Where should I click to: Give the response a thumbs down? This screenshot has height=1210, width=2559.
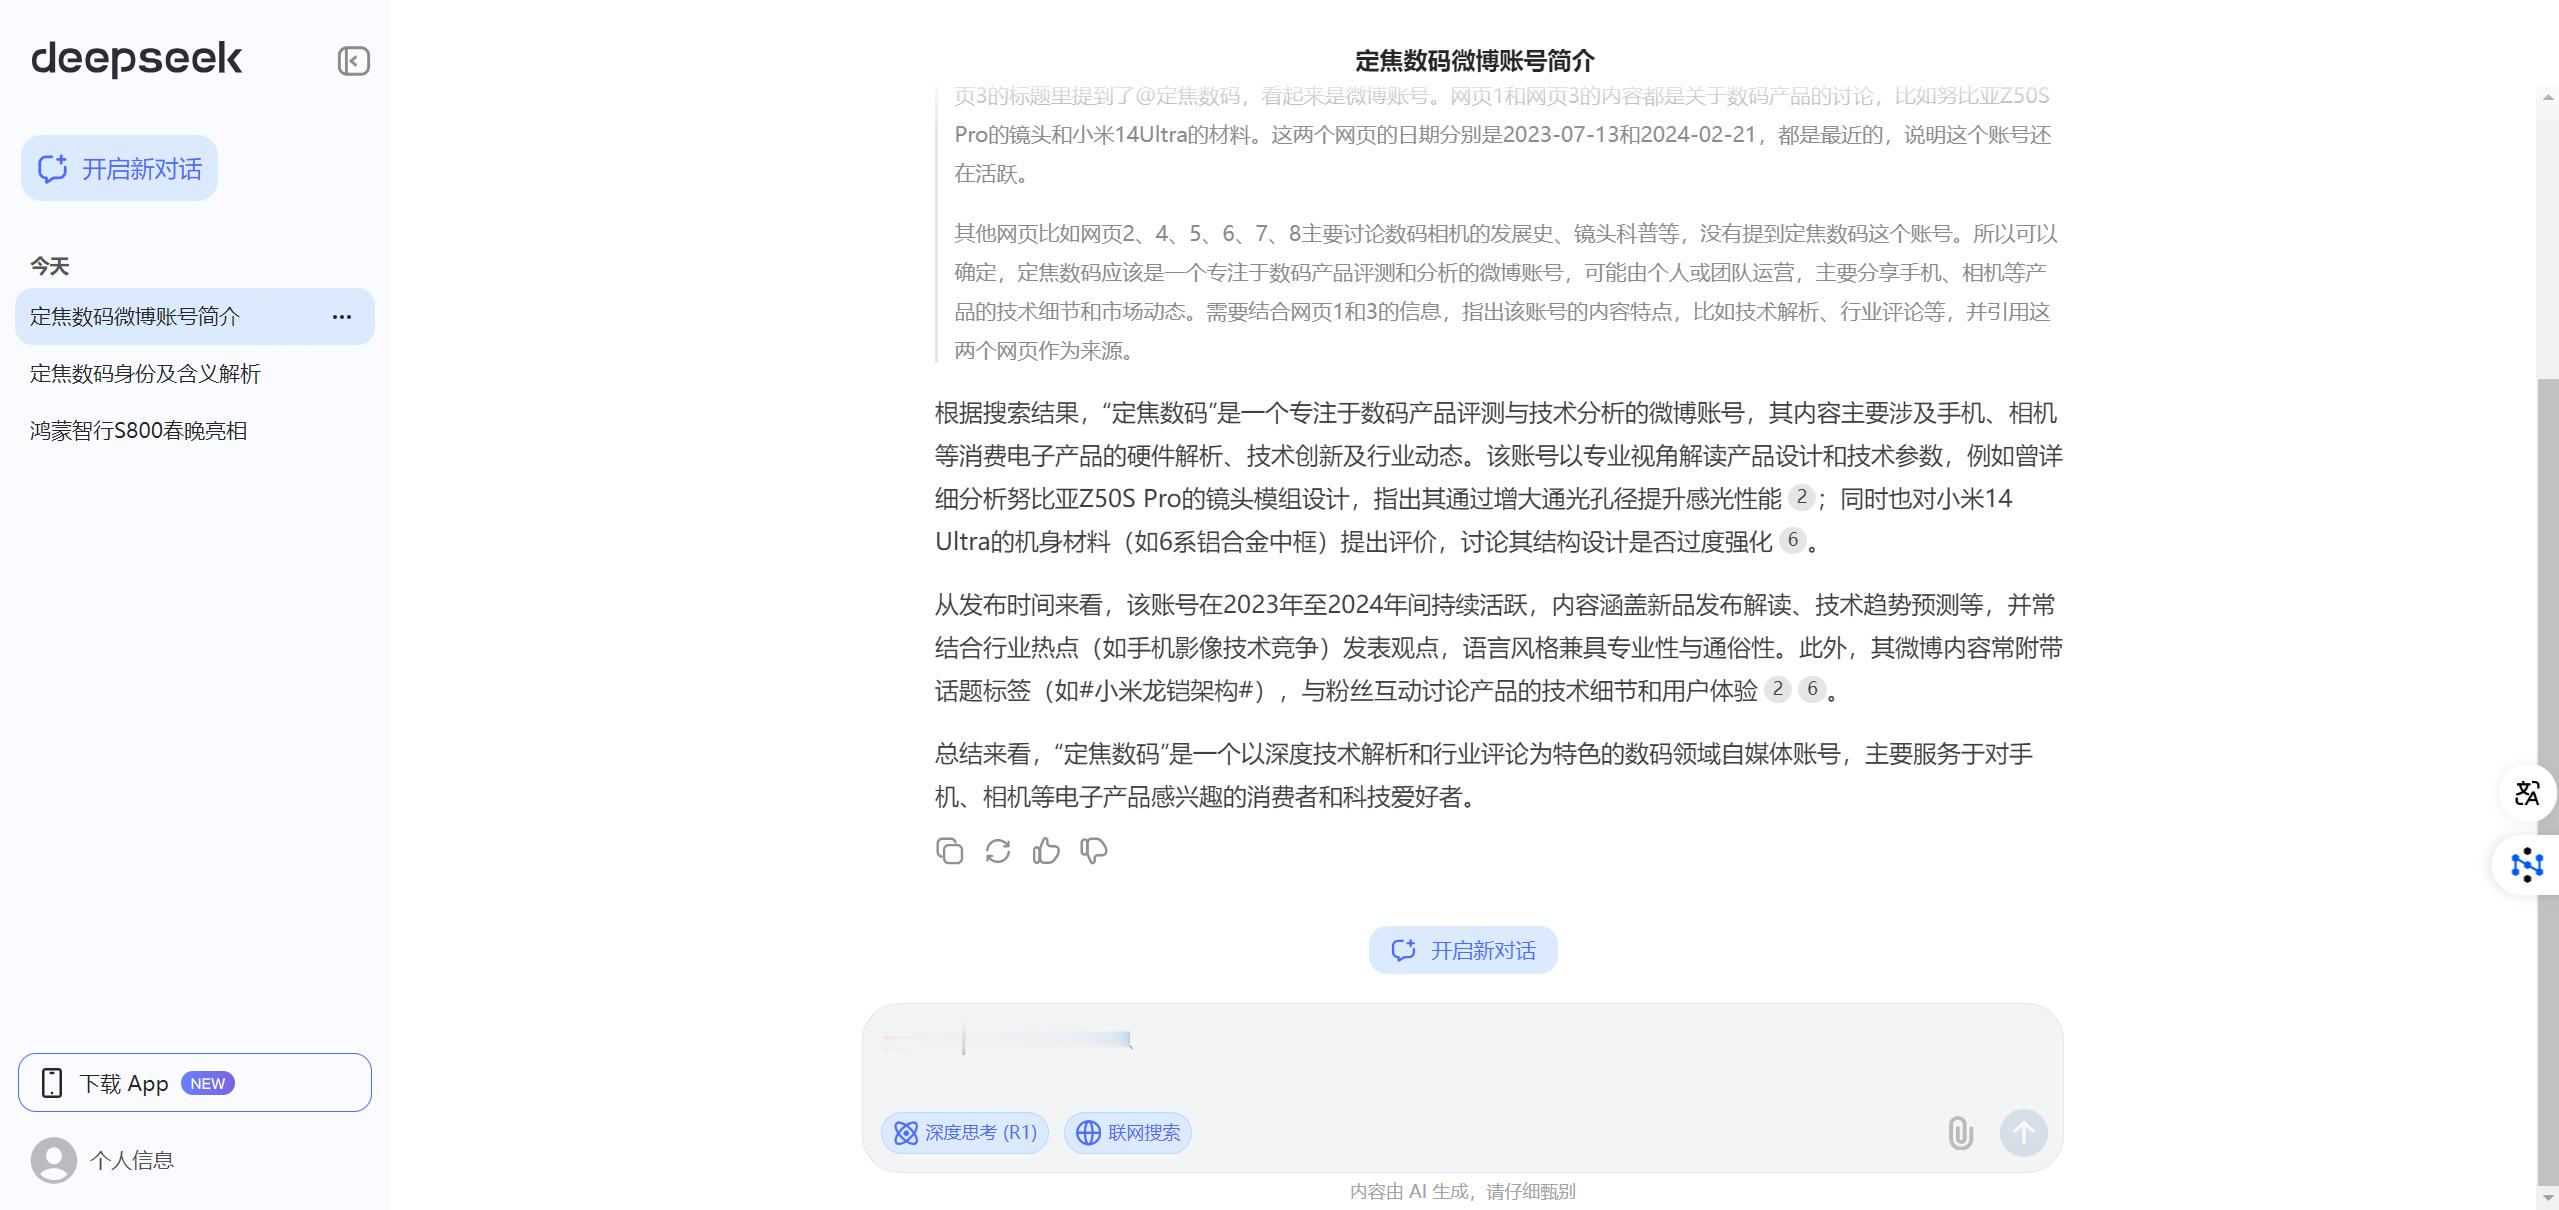point(1094,851)
